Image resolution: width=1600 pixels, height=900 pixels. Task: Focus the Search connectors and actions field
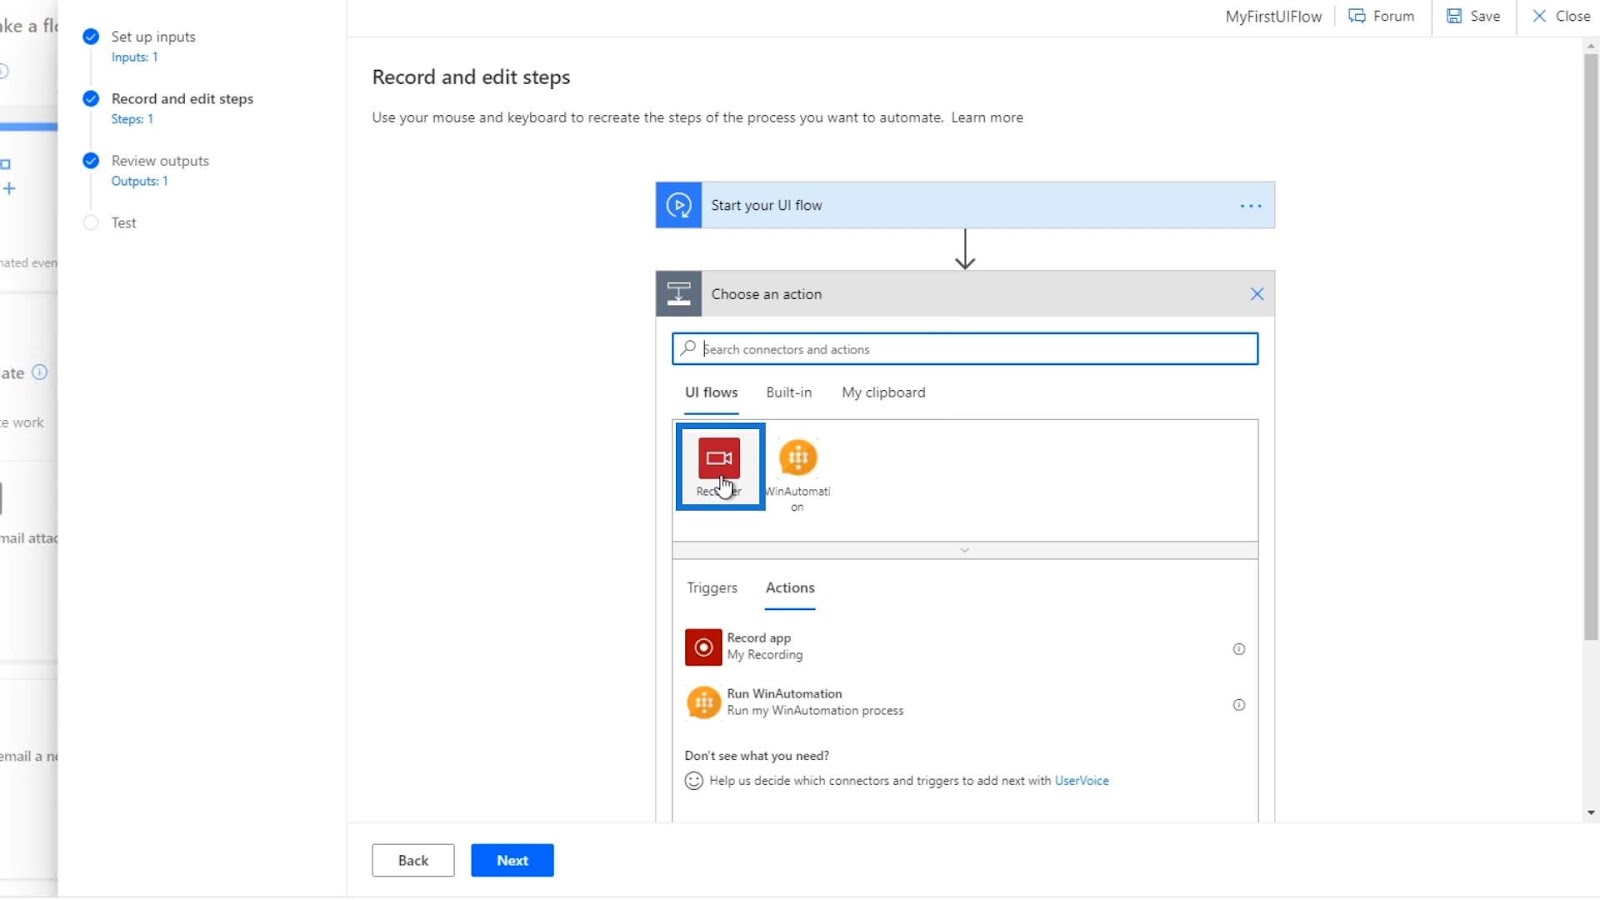click(x=965, y=349)
